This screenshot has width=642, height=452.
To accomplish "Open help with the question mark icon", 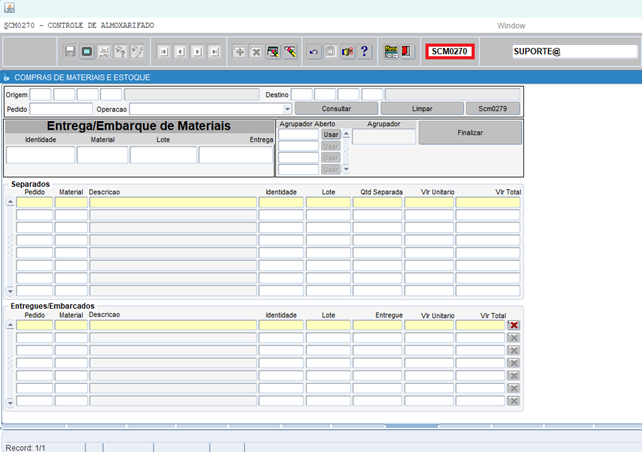I will 364,52.
